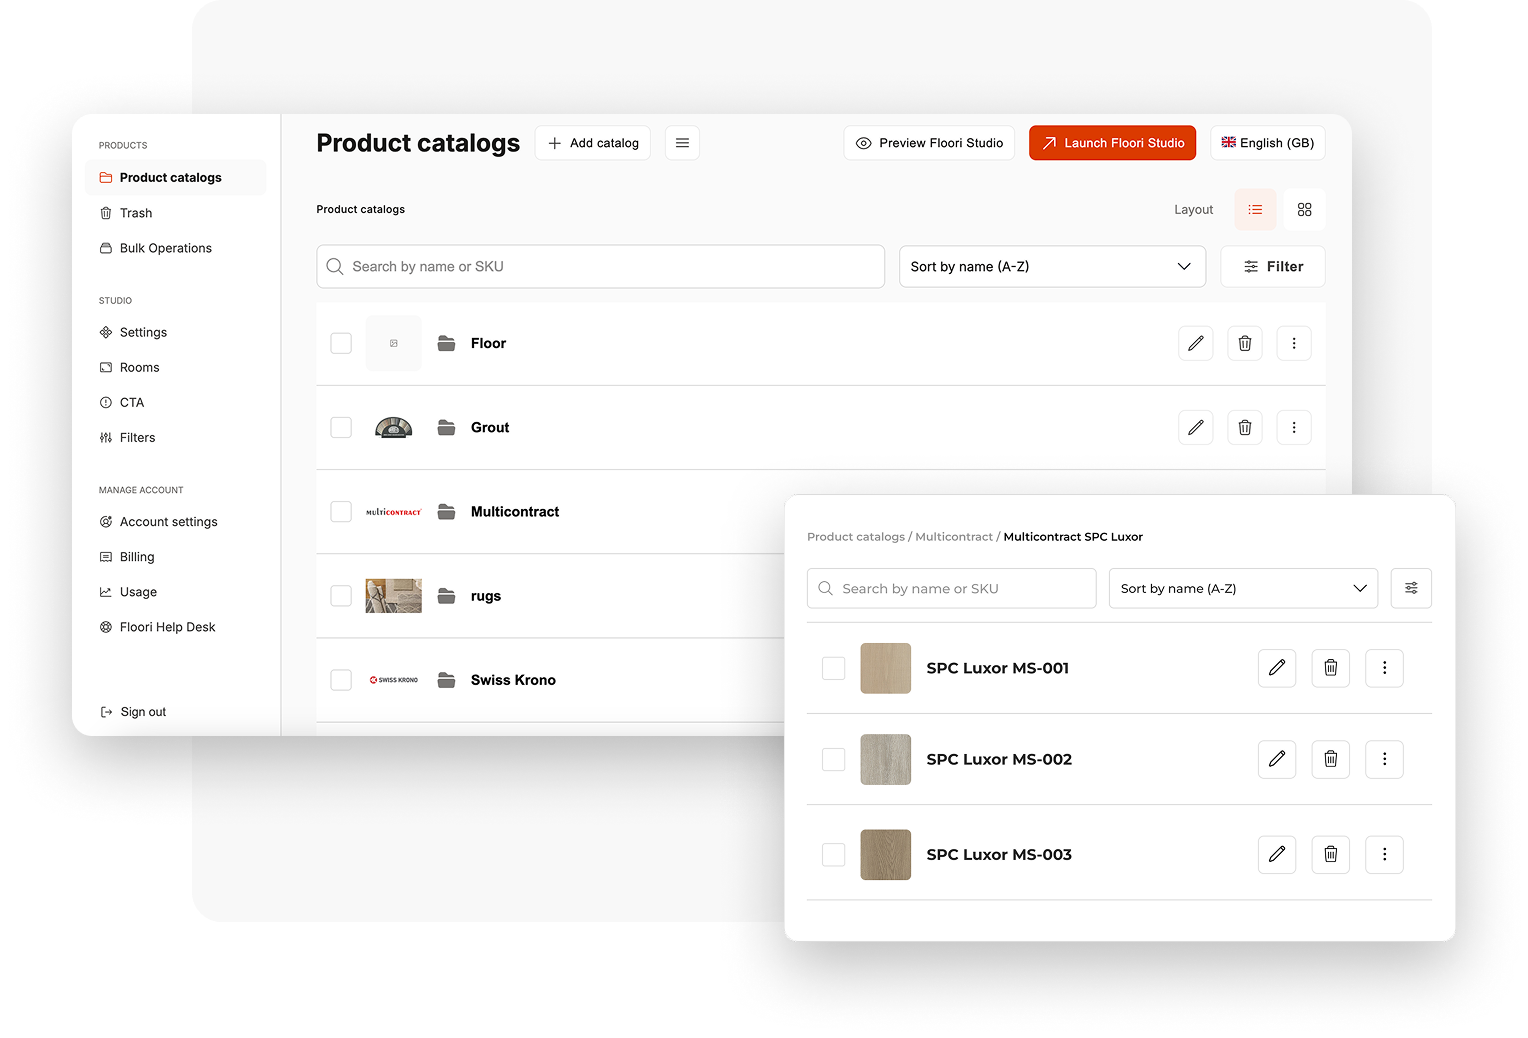Open filter settings icon in Multicontract panel
The image size is (1528, 1038).
pyautogui.click(x=1410, y=588)
